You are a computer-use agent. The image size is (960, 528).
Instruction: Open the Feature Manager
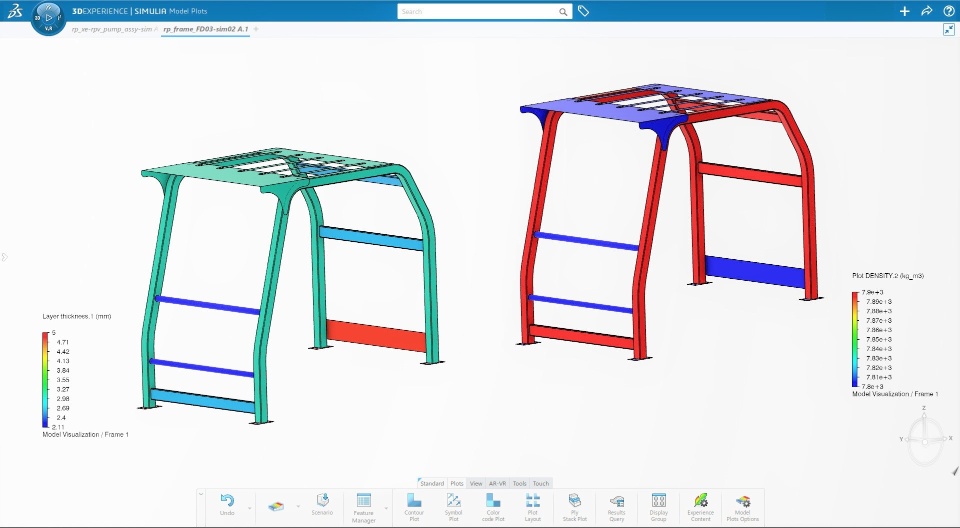[364, 508]
